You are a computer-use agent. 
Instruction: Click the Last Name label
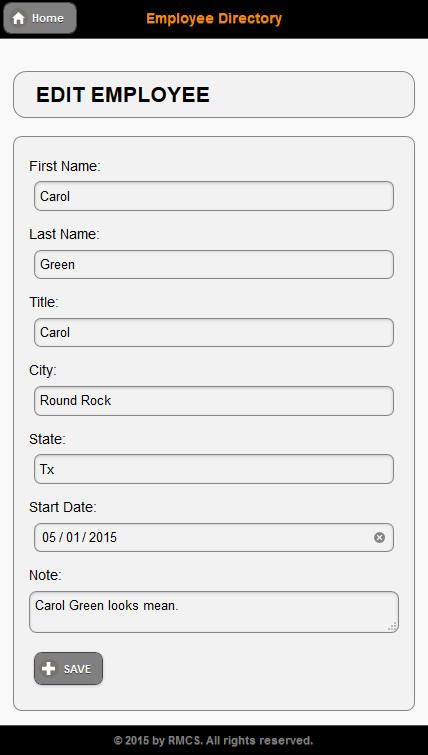(64, 234)
